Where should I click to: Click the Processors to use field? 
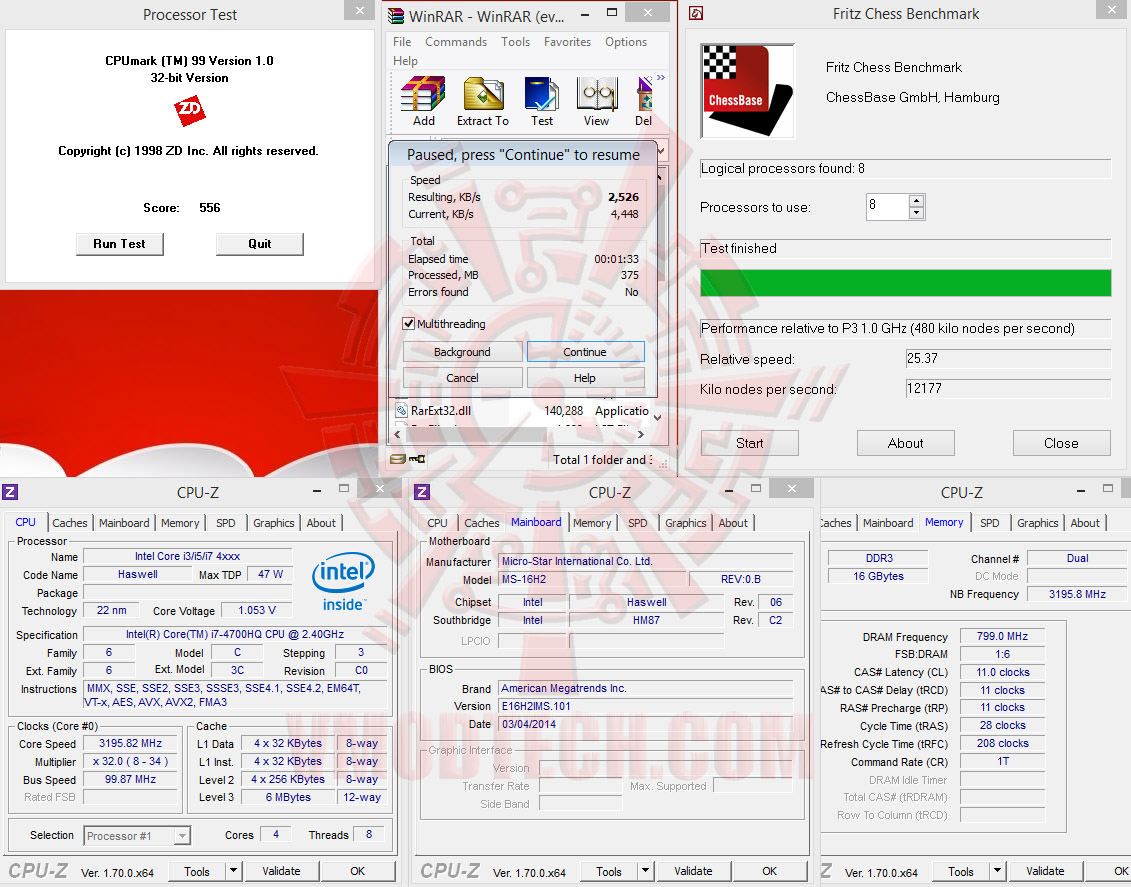tap(887, 206)
